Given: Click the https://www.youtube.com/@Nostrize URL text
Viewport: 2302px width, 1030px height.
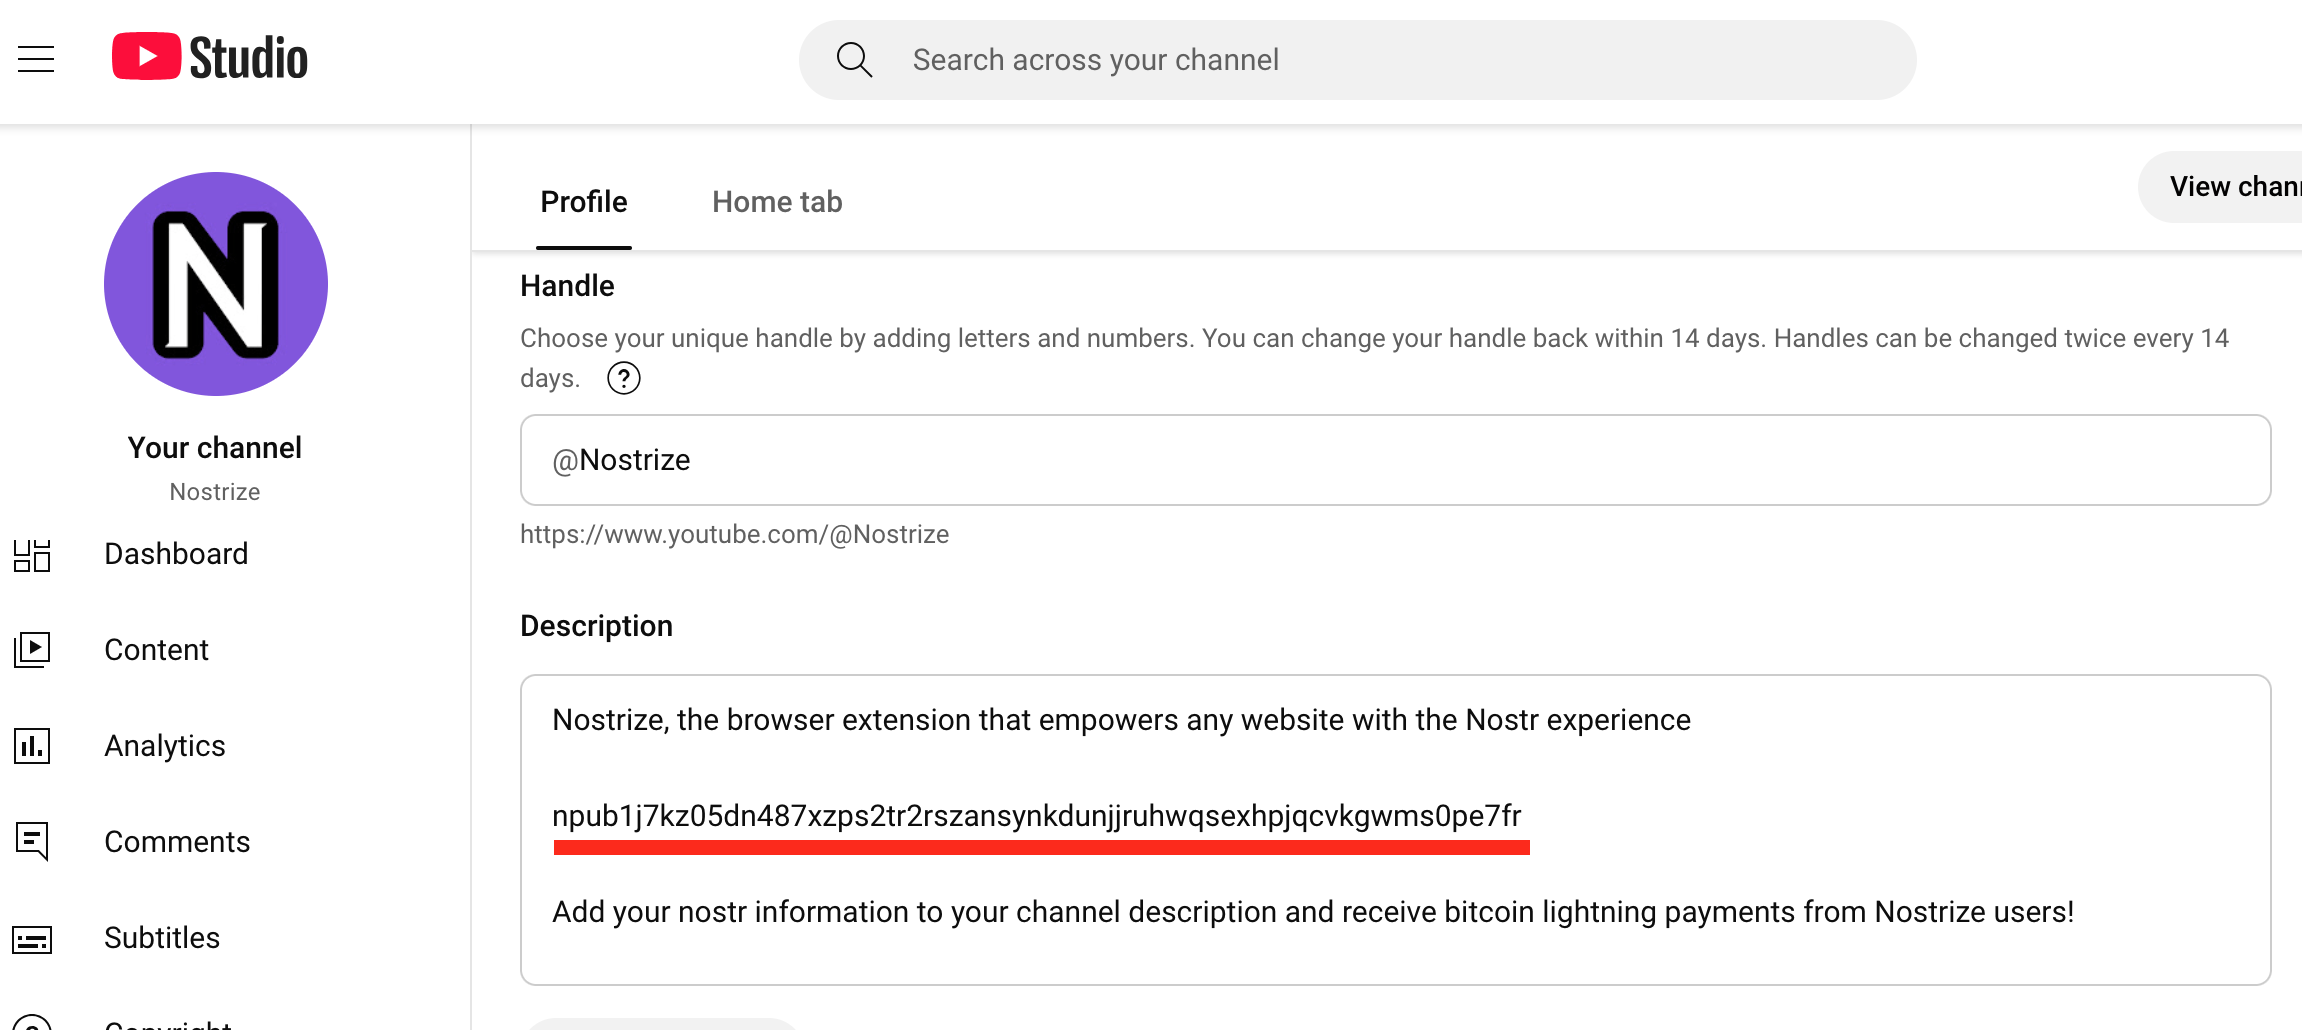Looking at the screenshot, I should click(735, 534).
